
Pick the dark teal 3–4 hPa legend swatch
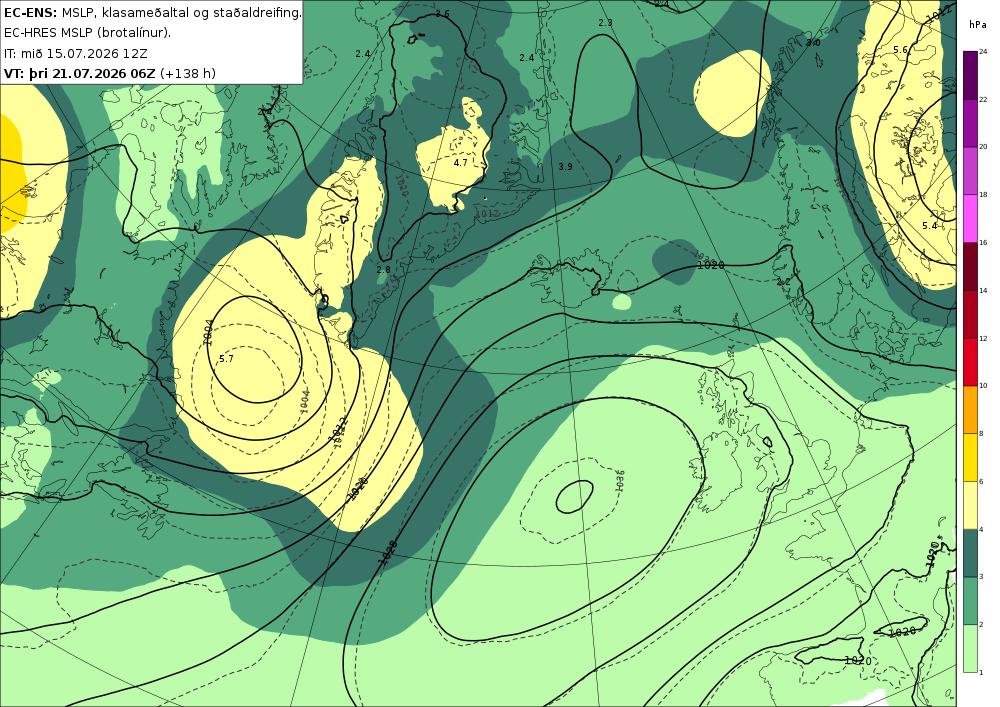point(970,553)
